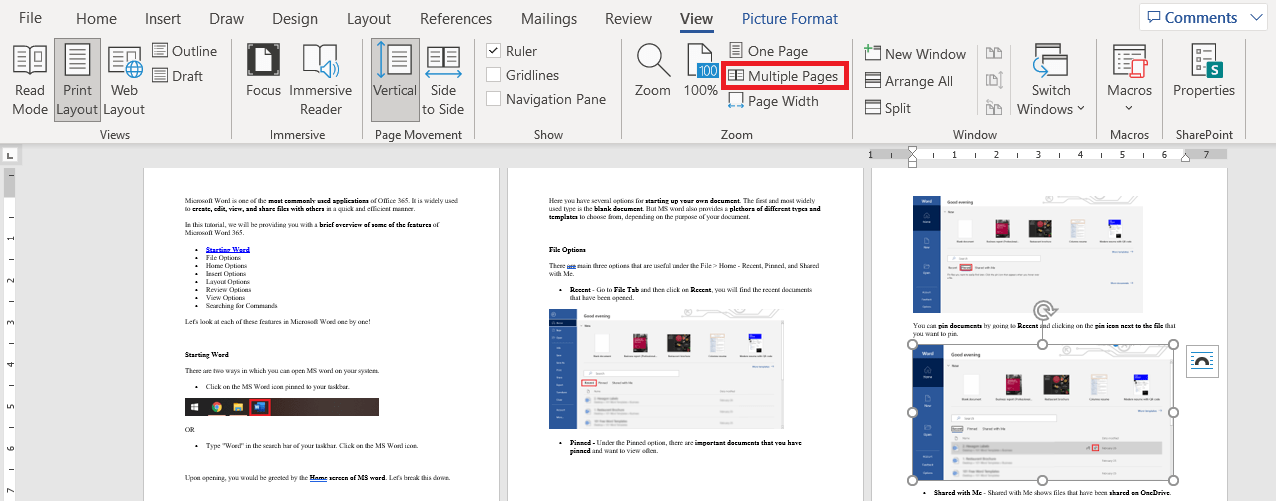The height and width of the screenshot is (501, 1276).
Task: Click the picture rotation handle
Action: point(1041,310)
